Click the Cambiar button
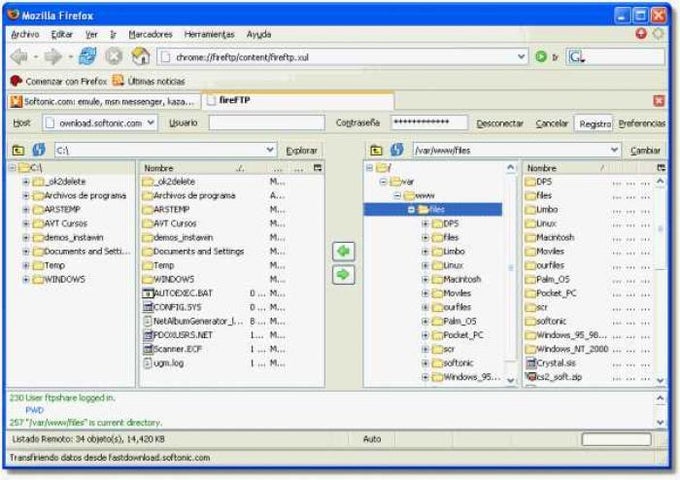The width and height of the screenshot is (680, 480). (x=645, y=150)
